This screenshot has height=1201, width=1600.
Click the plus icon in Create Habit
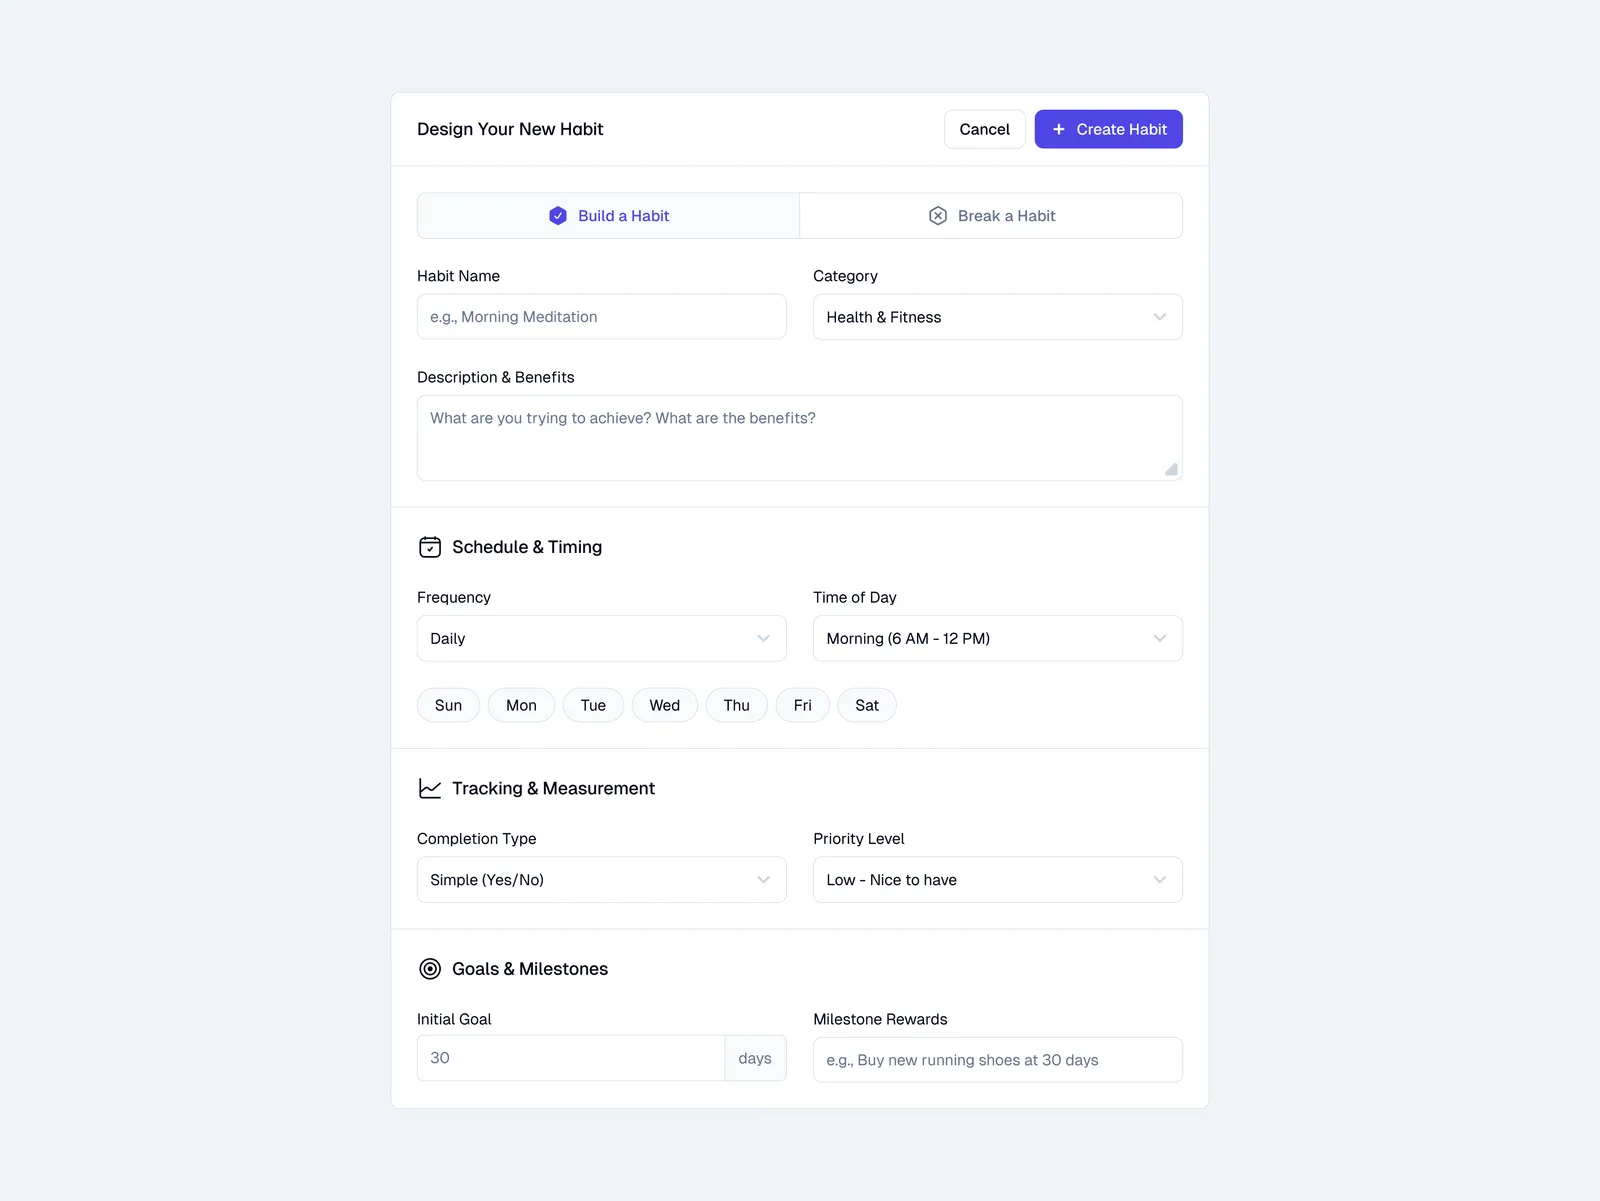coord(1059,130)
